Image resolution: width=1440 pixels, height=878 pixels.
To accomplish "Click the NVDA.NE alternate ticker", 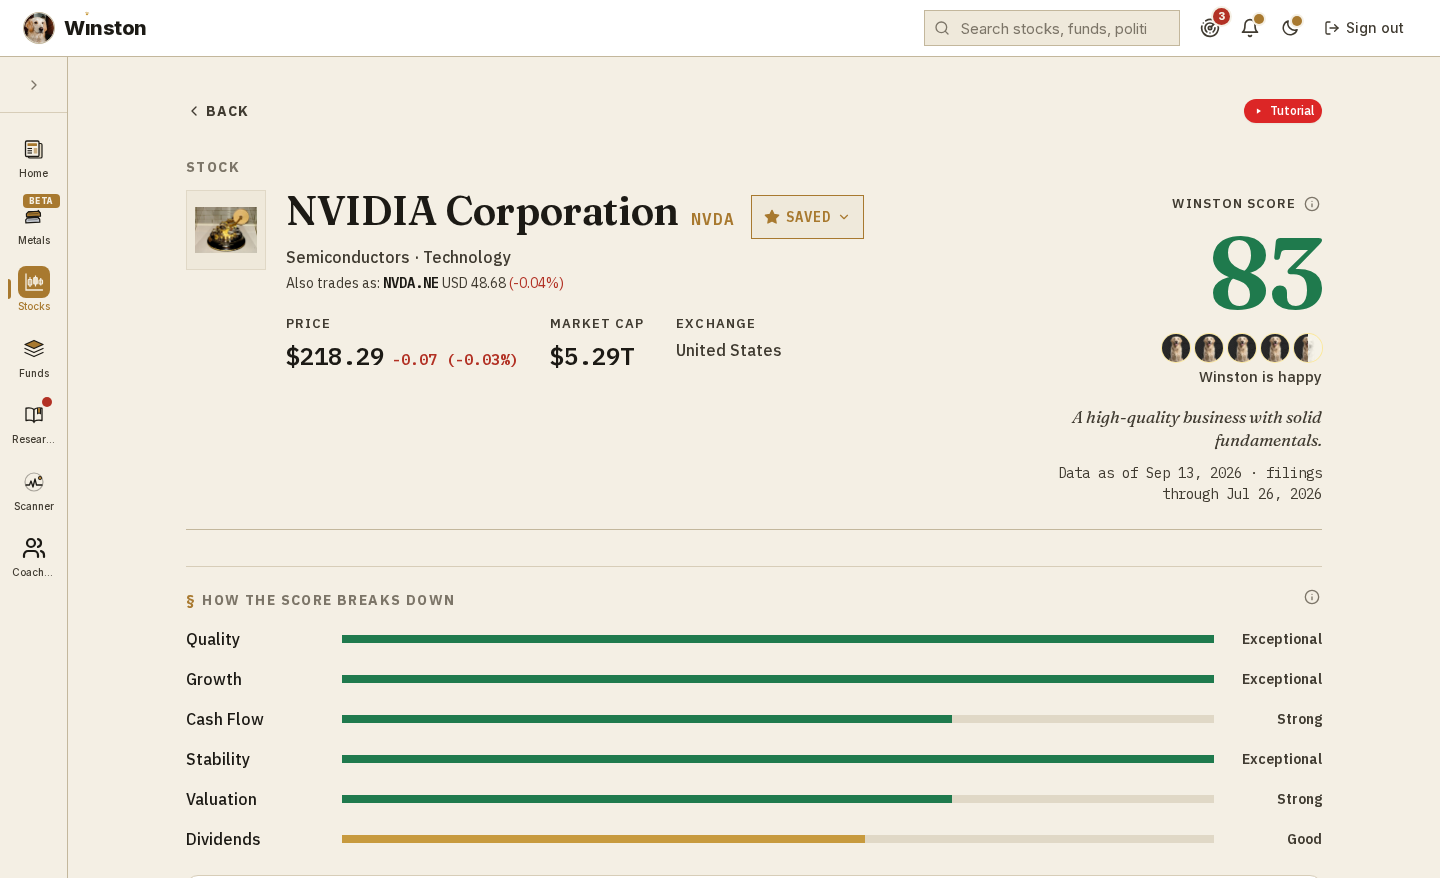I will tap(411, 283).
